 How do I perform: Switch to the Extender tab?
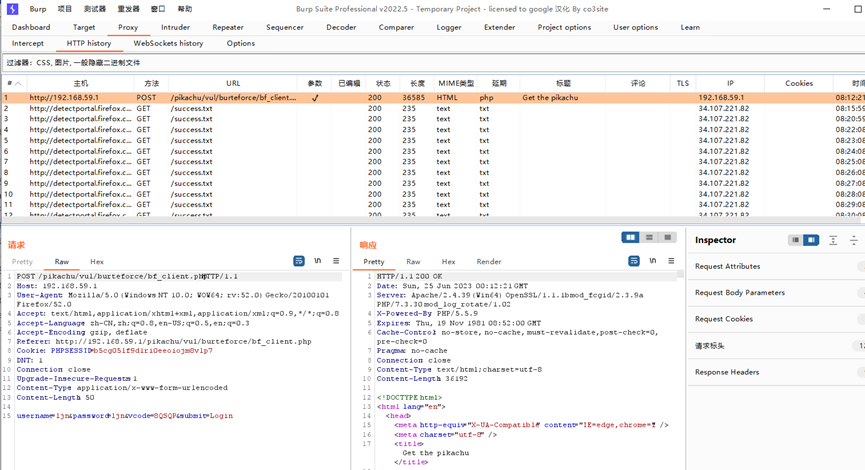click(499, 27)
